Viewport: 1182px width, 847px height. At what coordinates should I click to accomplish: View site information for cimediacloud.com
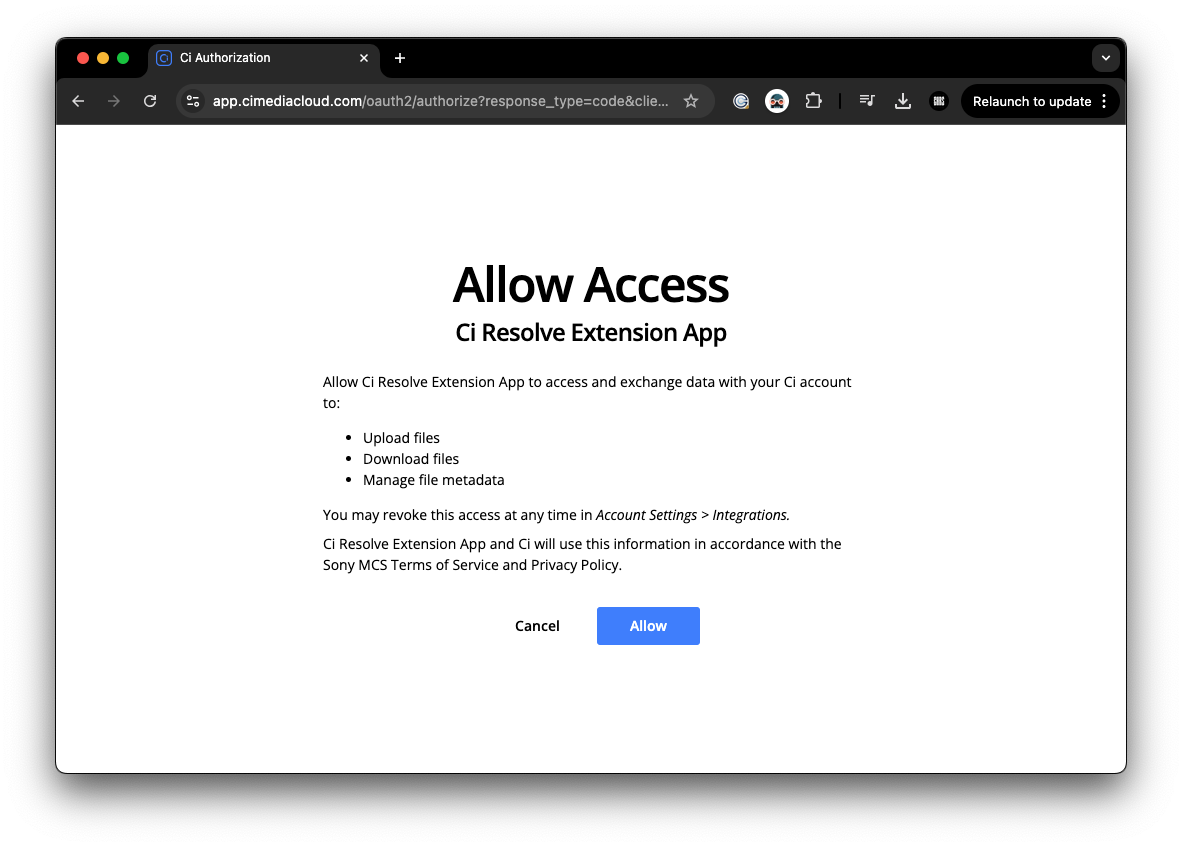pyautogui.click(x=193, y=101)
